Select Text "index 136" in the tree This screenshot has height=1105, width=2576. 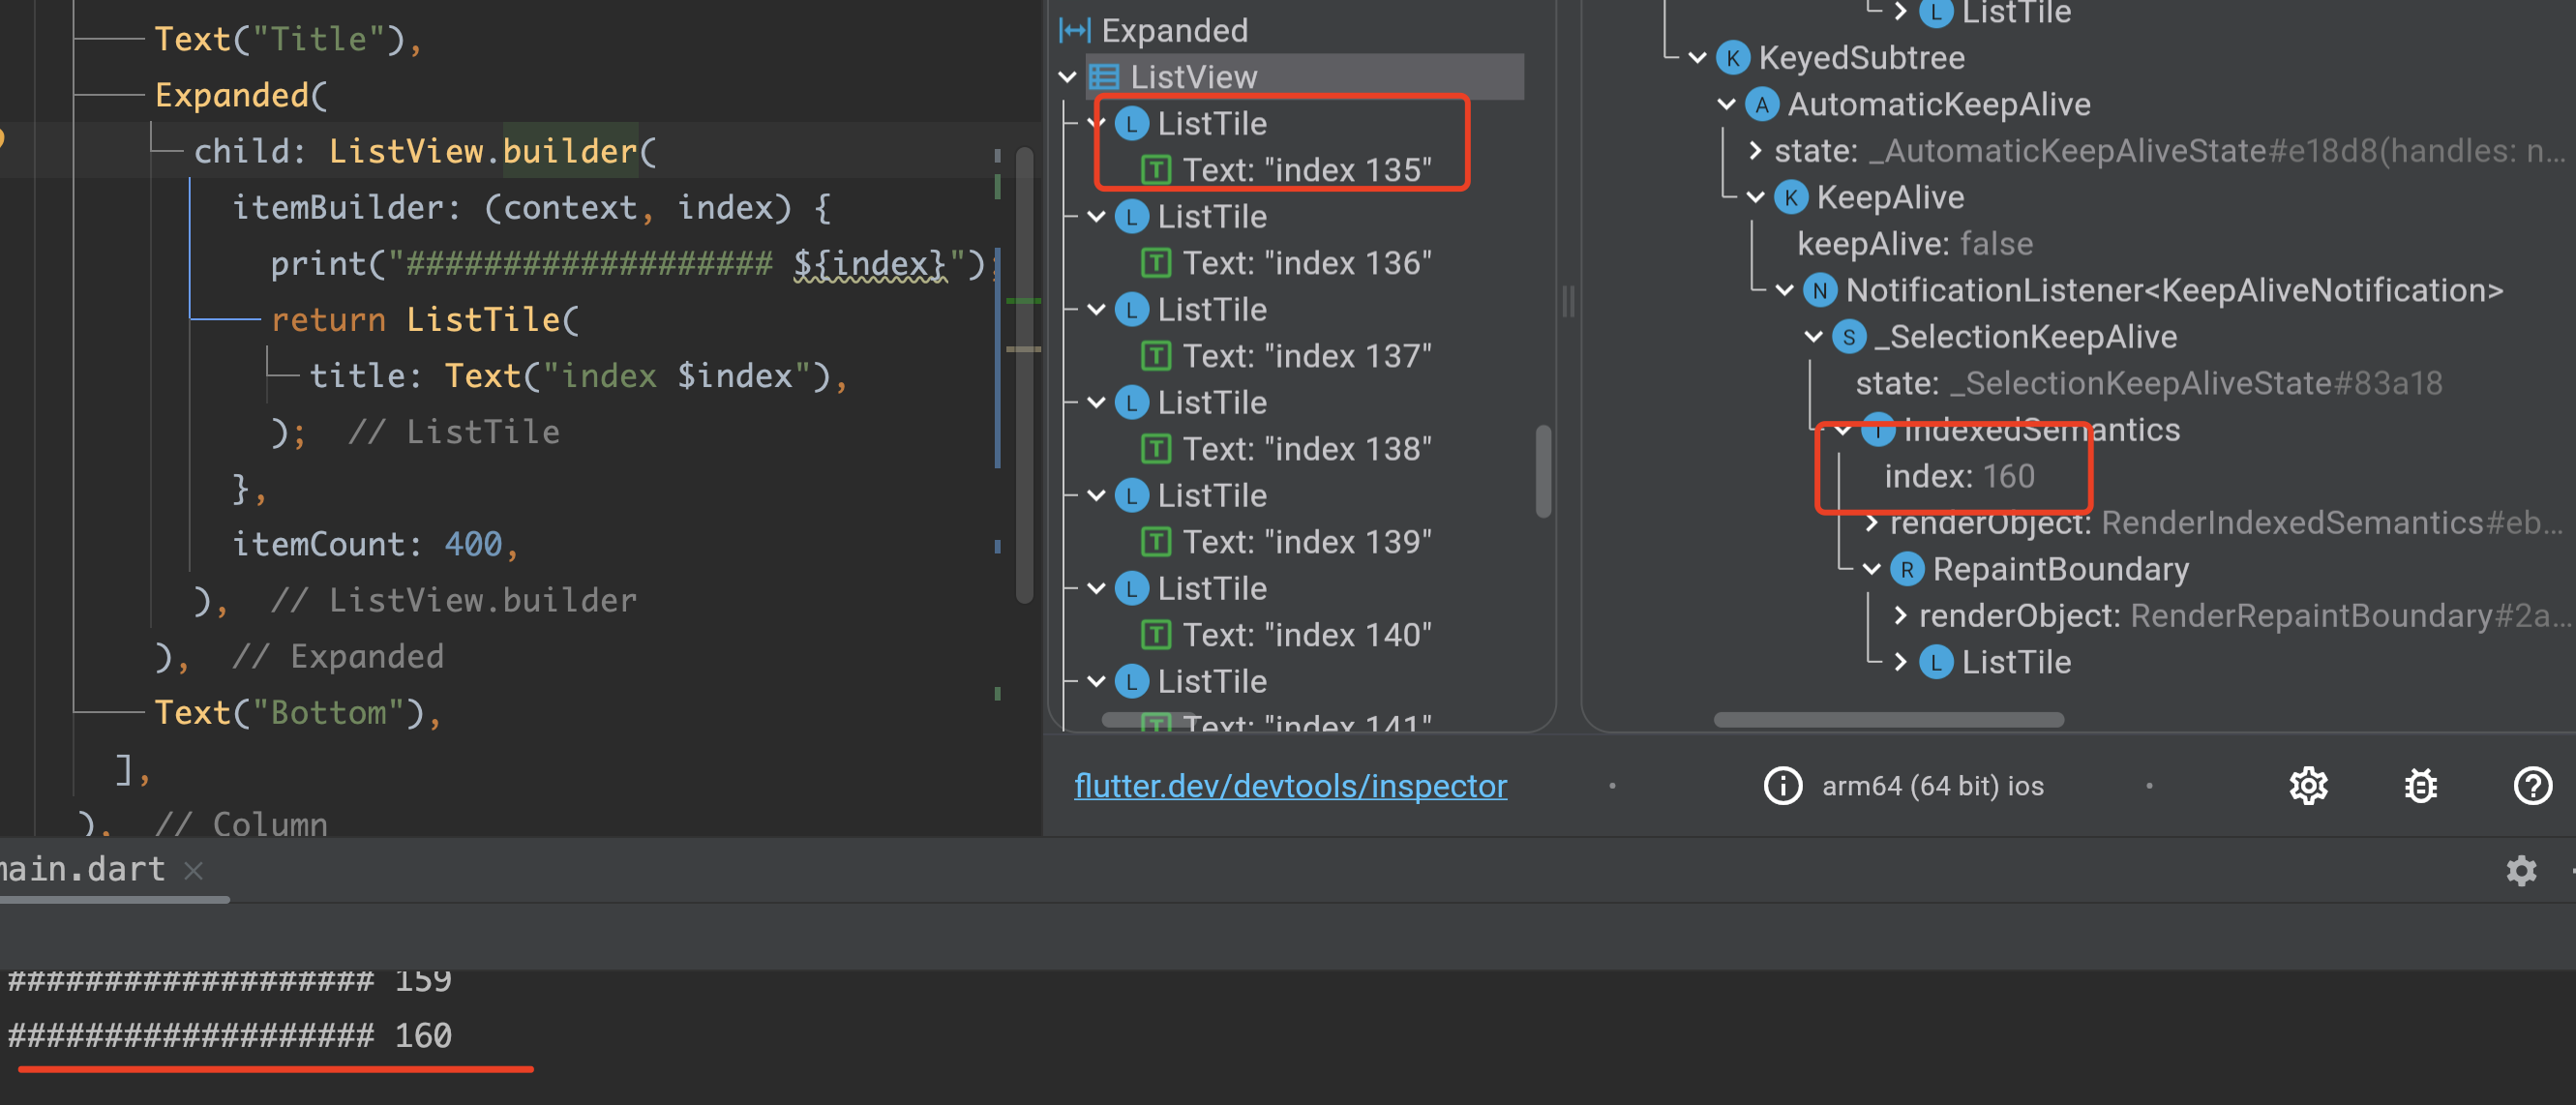click(1307, 263)
